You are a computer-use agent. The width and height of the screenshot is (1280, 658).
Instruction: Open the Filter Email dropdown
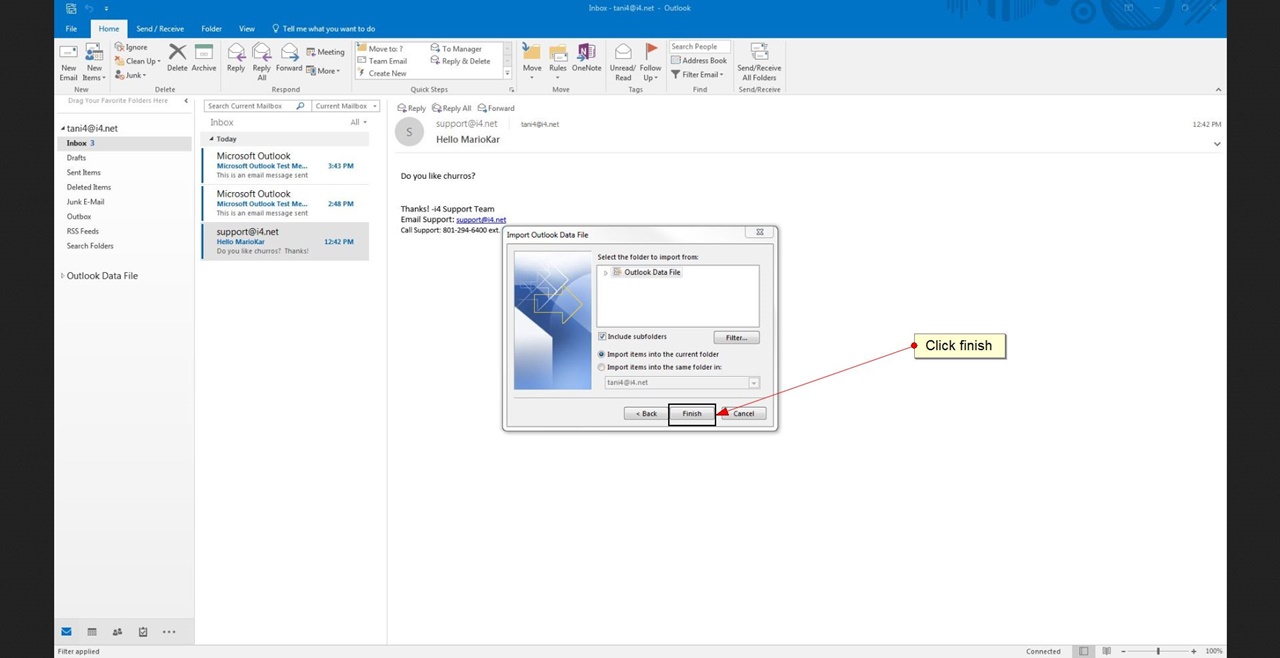coord(697,74)
